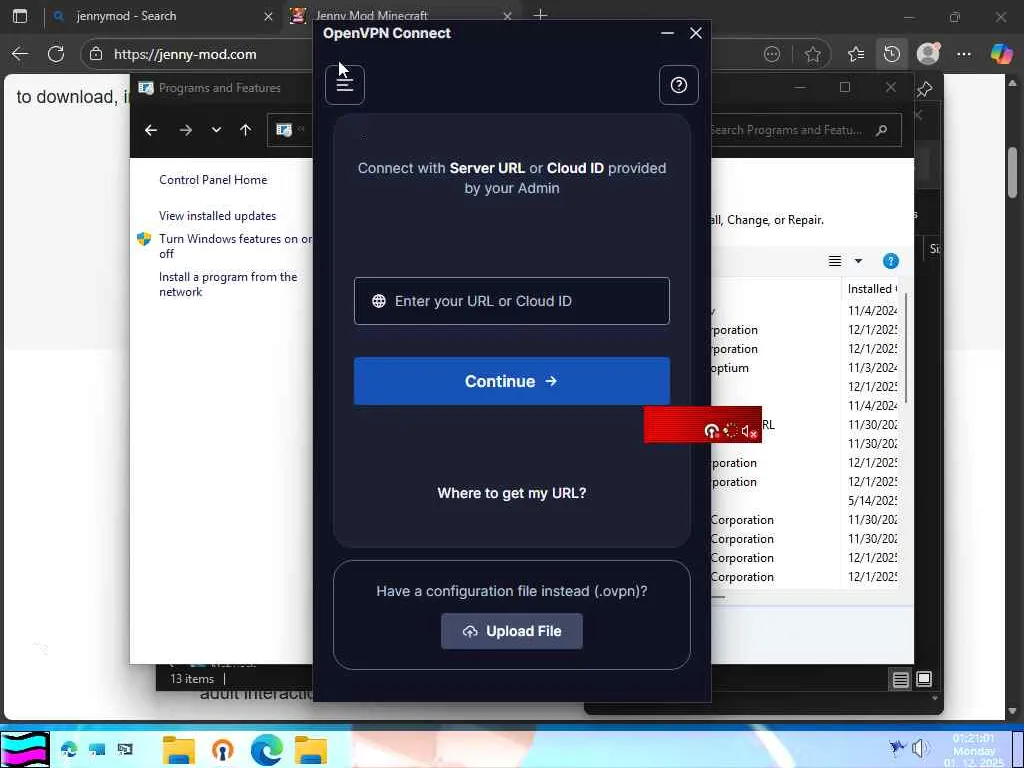Open the Edge tab actions menu
This screenshot has height=768, width=1024.
pos(20,16)
